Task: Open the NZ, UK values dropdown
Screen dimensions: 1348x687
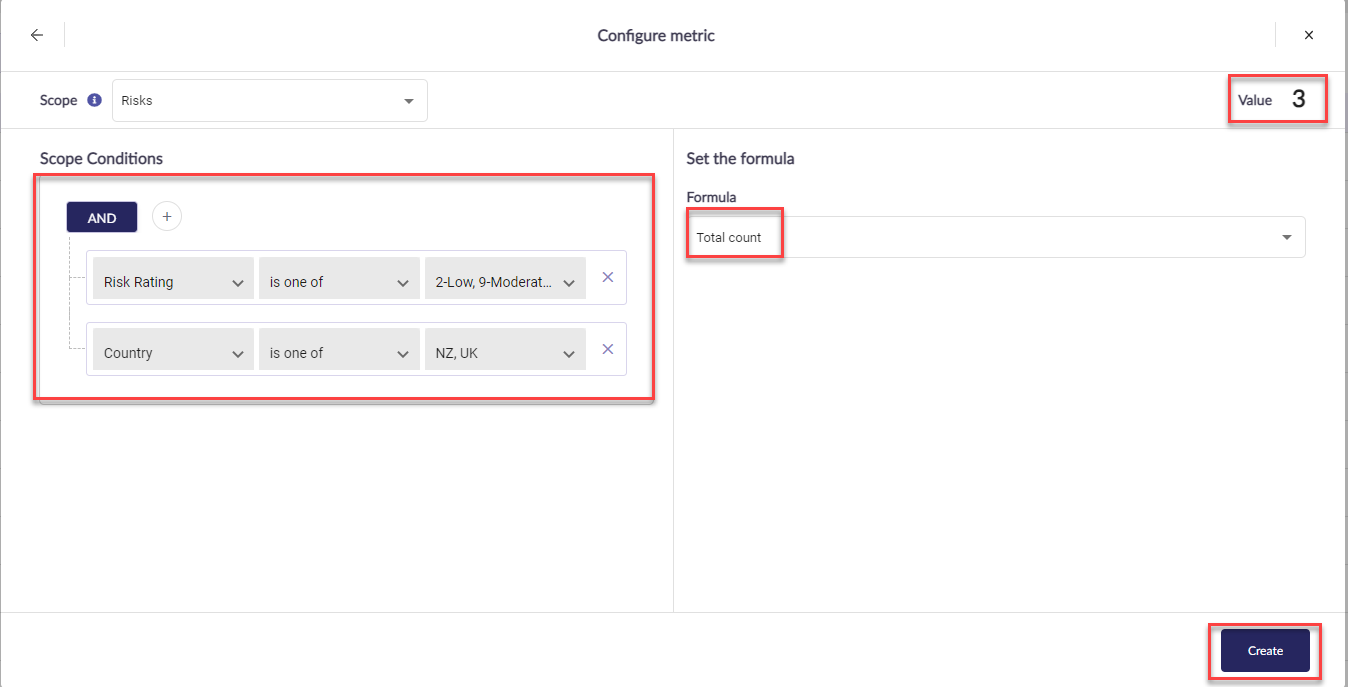Action: tap(505, 349)
